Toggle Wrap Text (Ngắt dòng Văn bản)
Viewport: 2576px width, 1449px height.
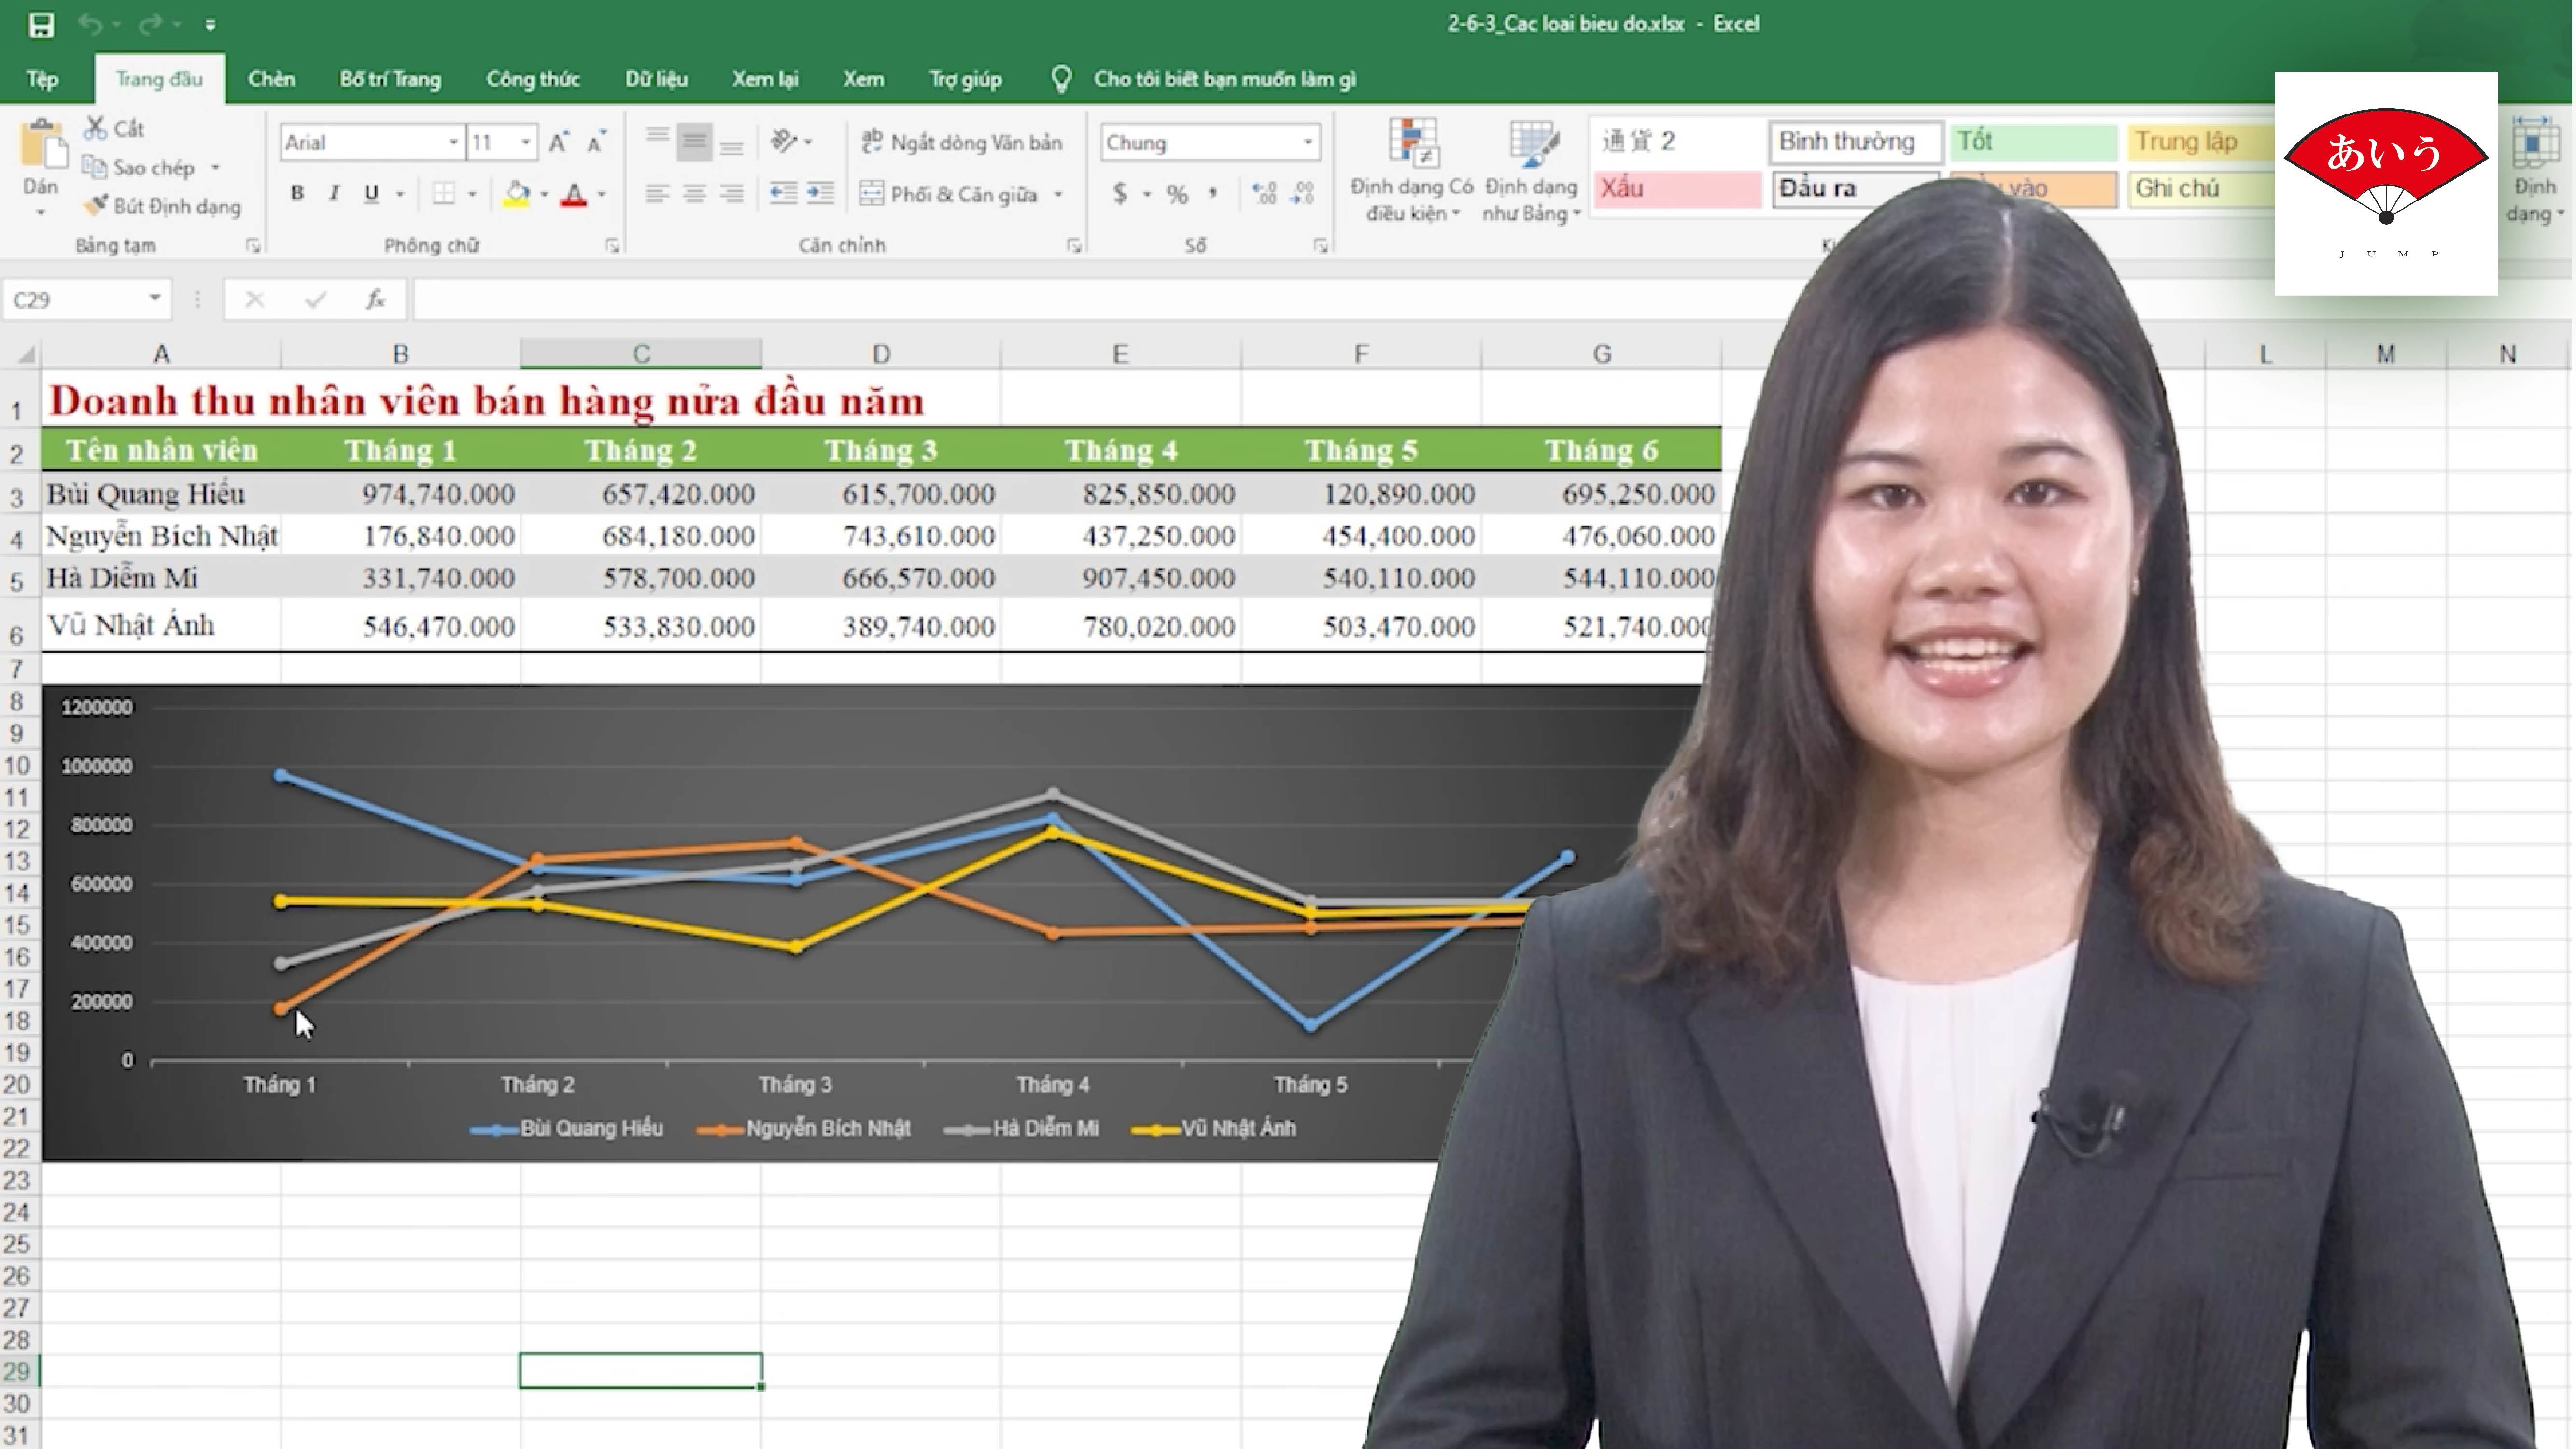point(962,142)
